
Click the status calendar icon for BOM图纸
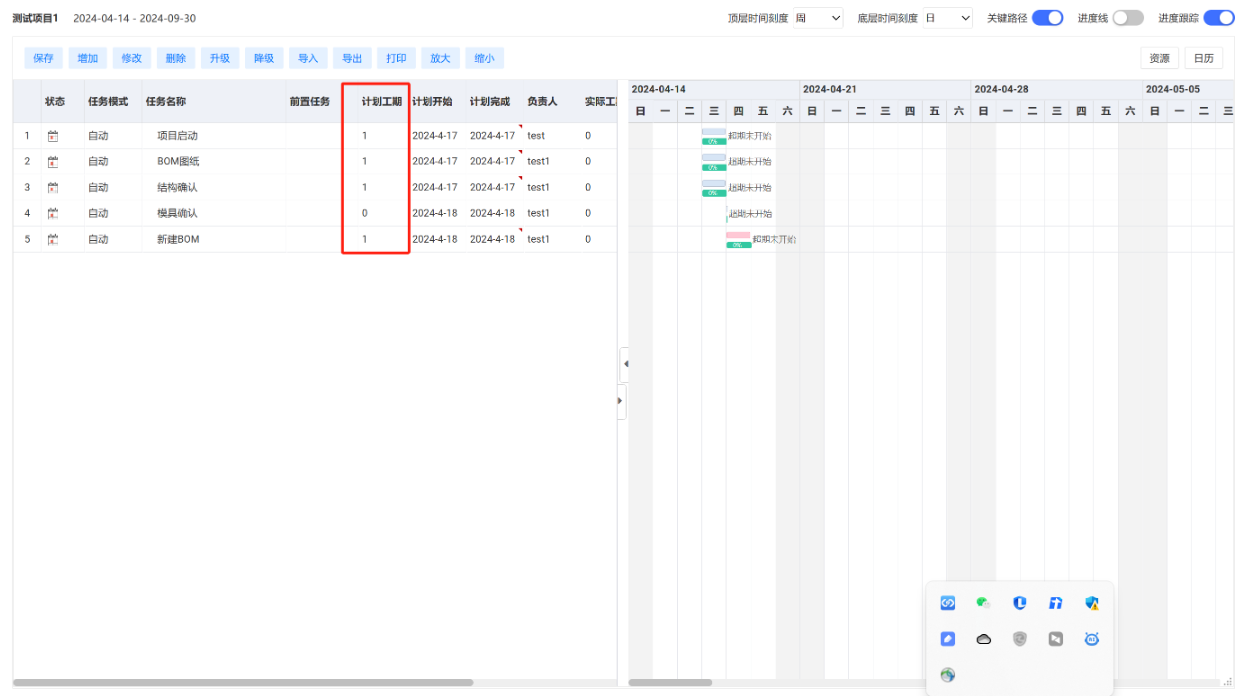53,161
